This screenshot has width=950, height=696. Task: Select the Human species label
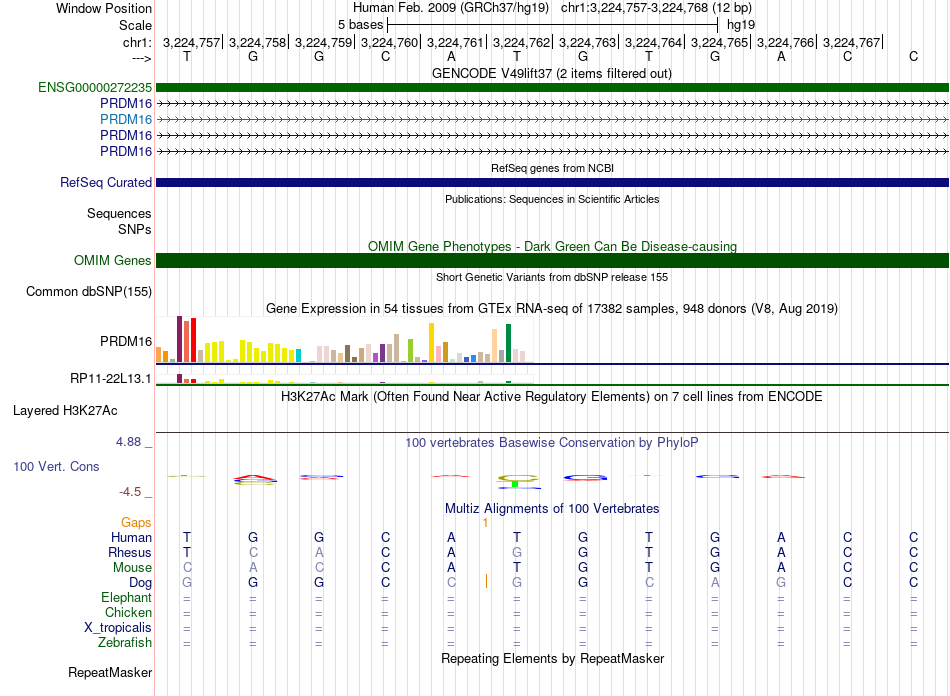click(x=131, y=537)
